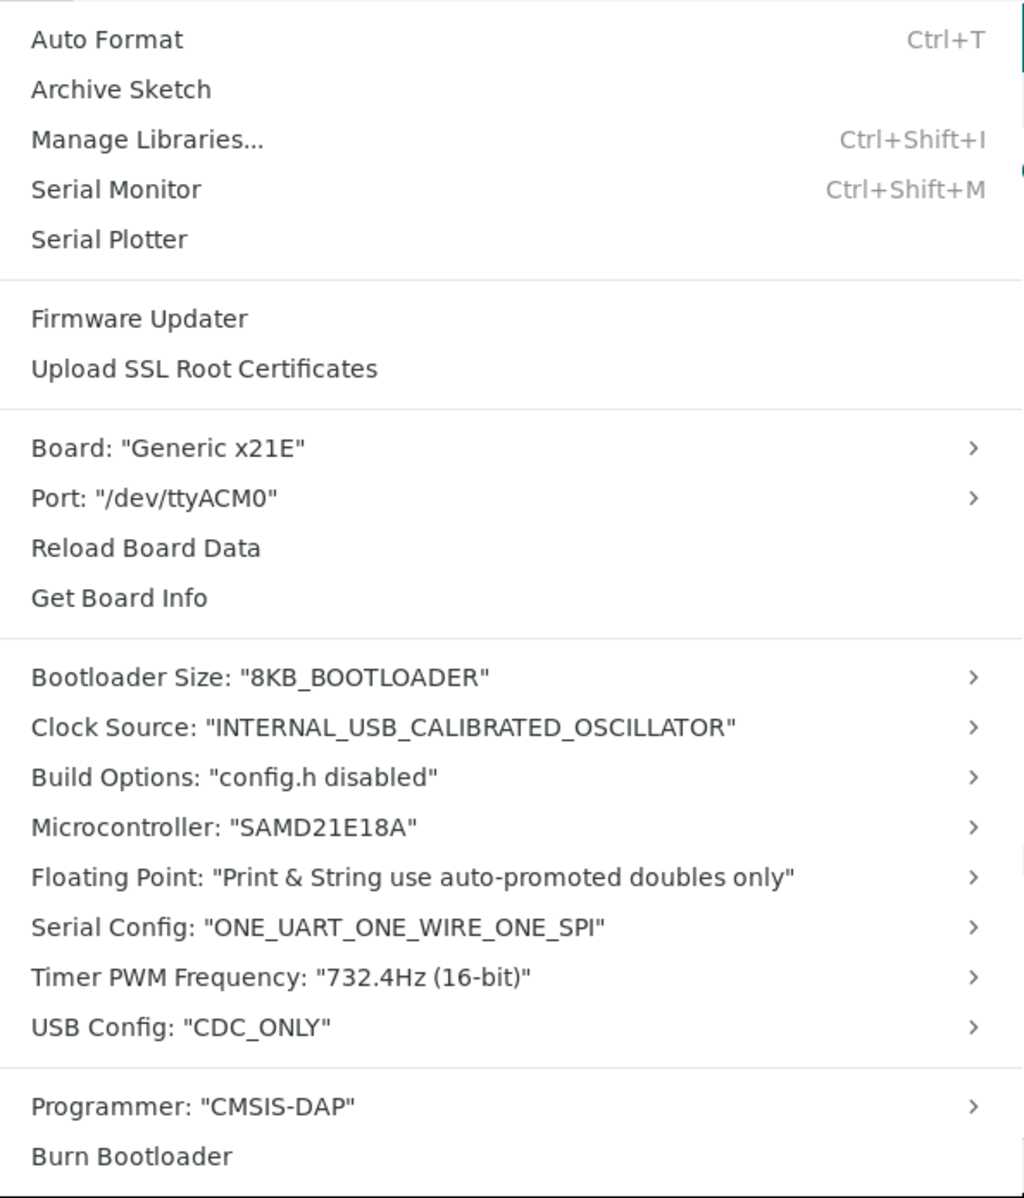Open the Clock Source options submenu
This screenshot has height=1198, width=1024.
pyautogui.click(x=384, y=727)
